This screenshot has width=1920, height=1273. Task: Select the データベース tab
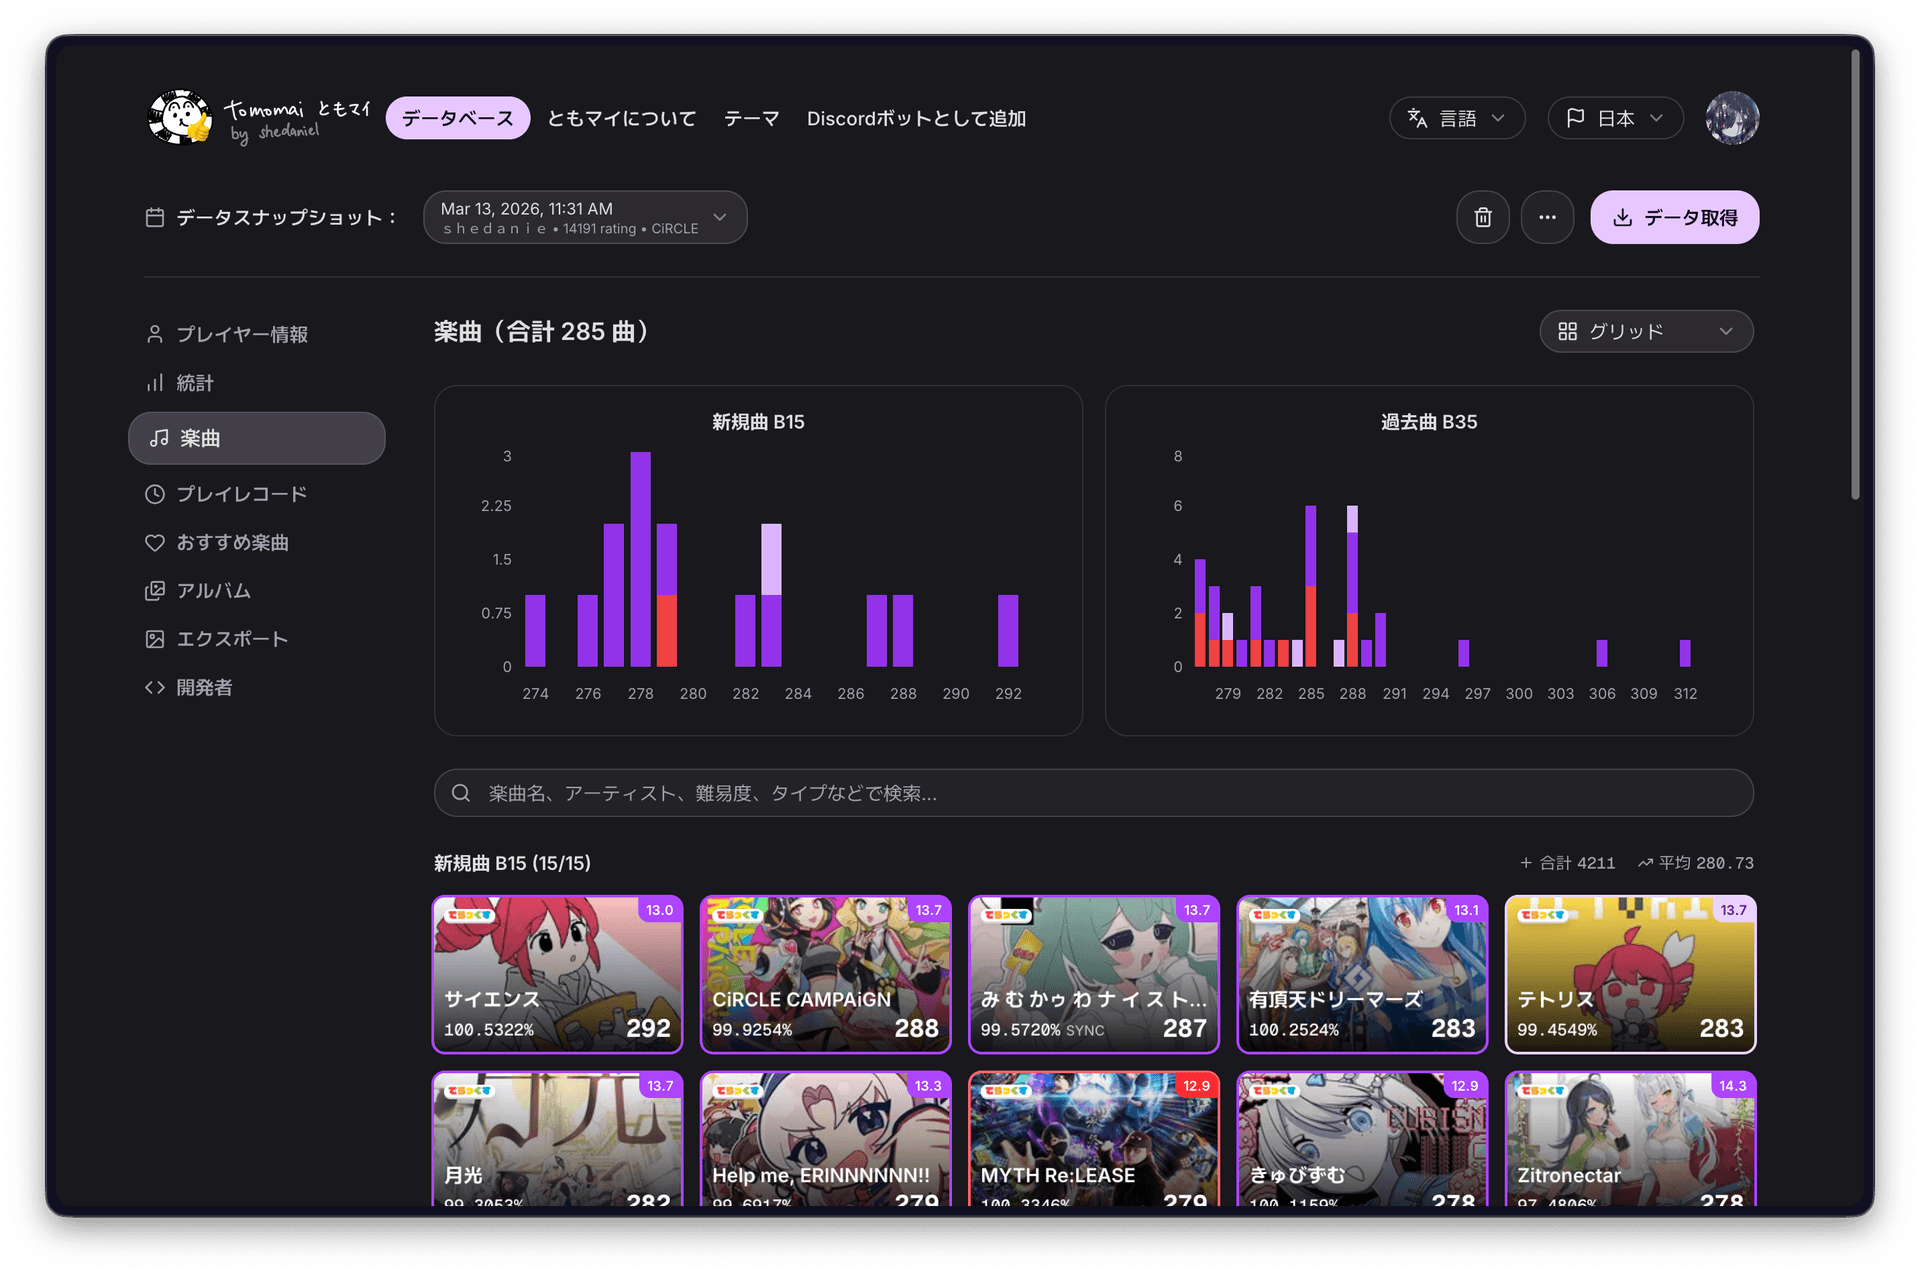[457, 118]
